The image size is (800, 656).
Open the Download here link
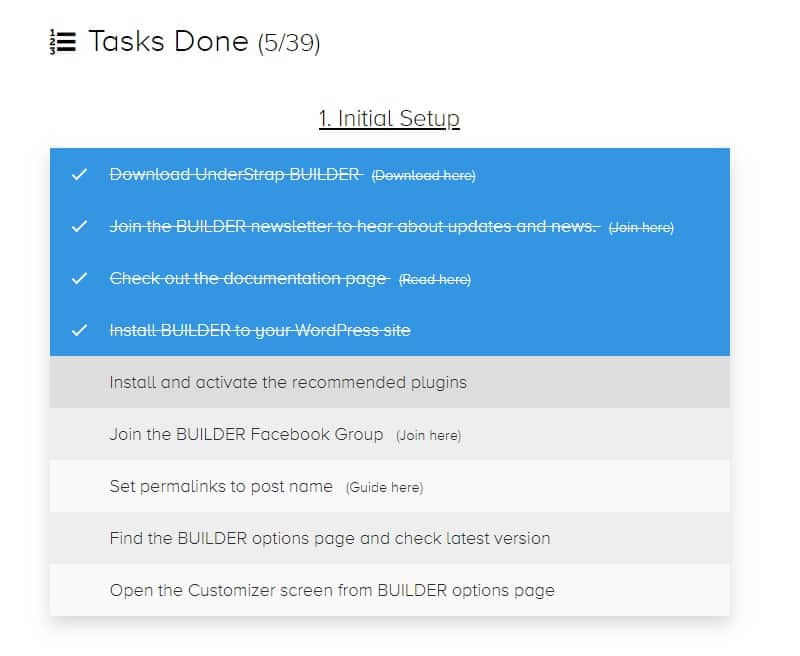click(423, 176)
